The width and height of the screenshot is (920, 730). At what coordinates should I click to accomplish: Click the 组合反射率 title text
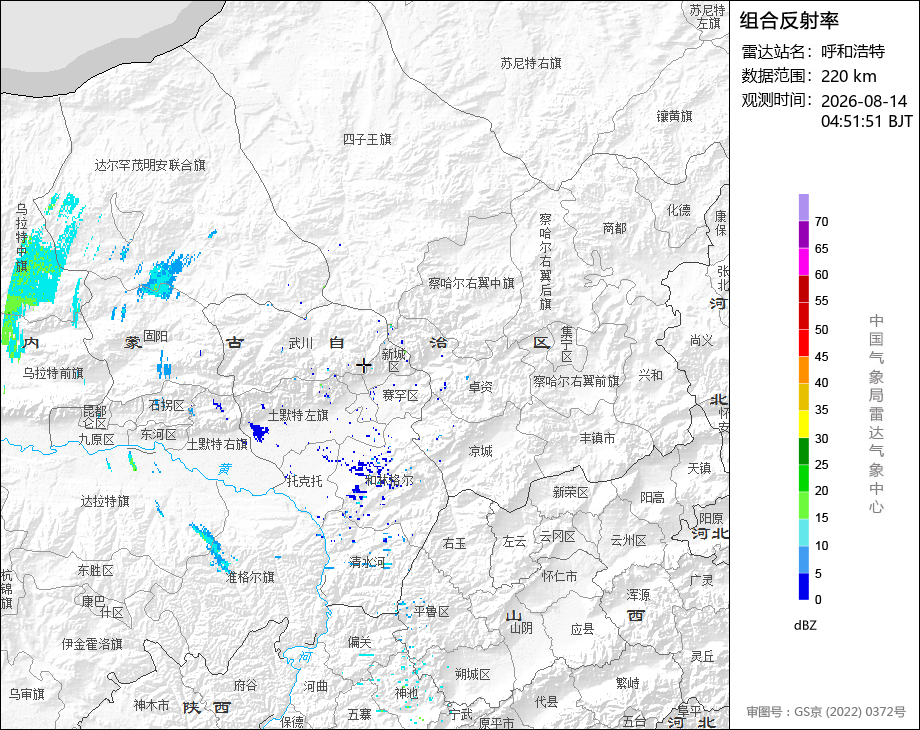coord(789,21)
